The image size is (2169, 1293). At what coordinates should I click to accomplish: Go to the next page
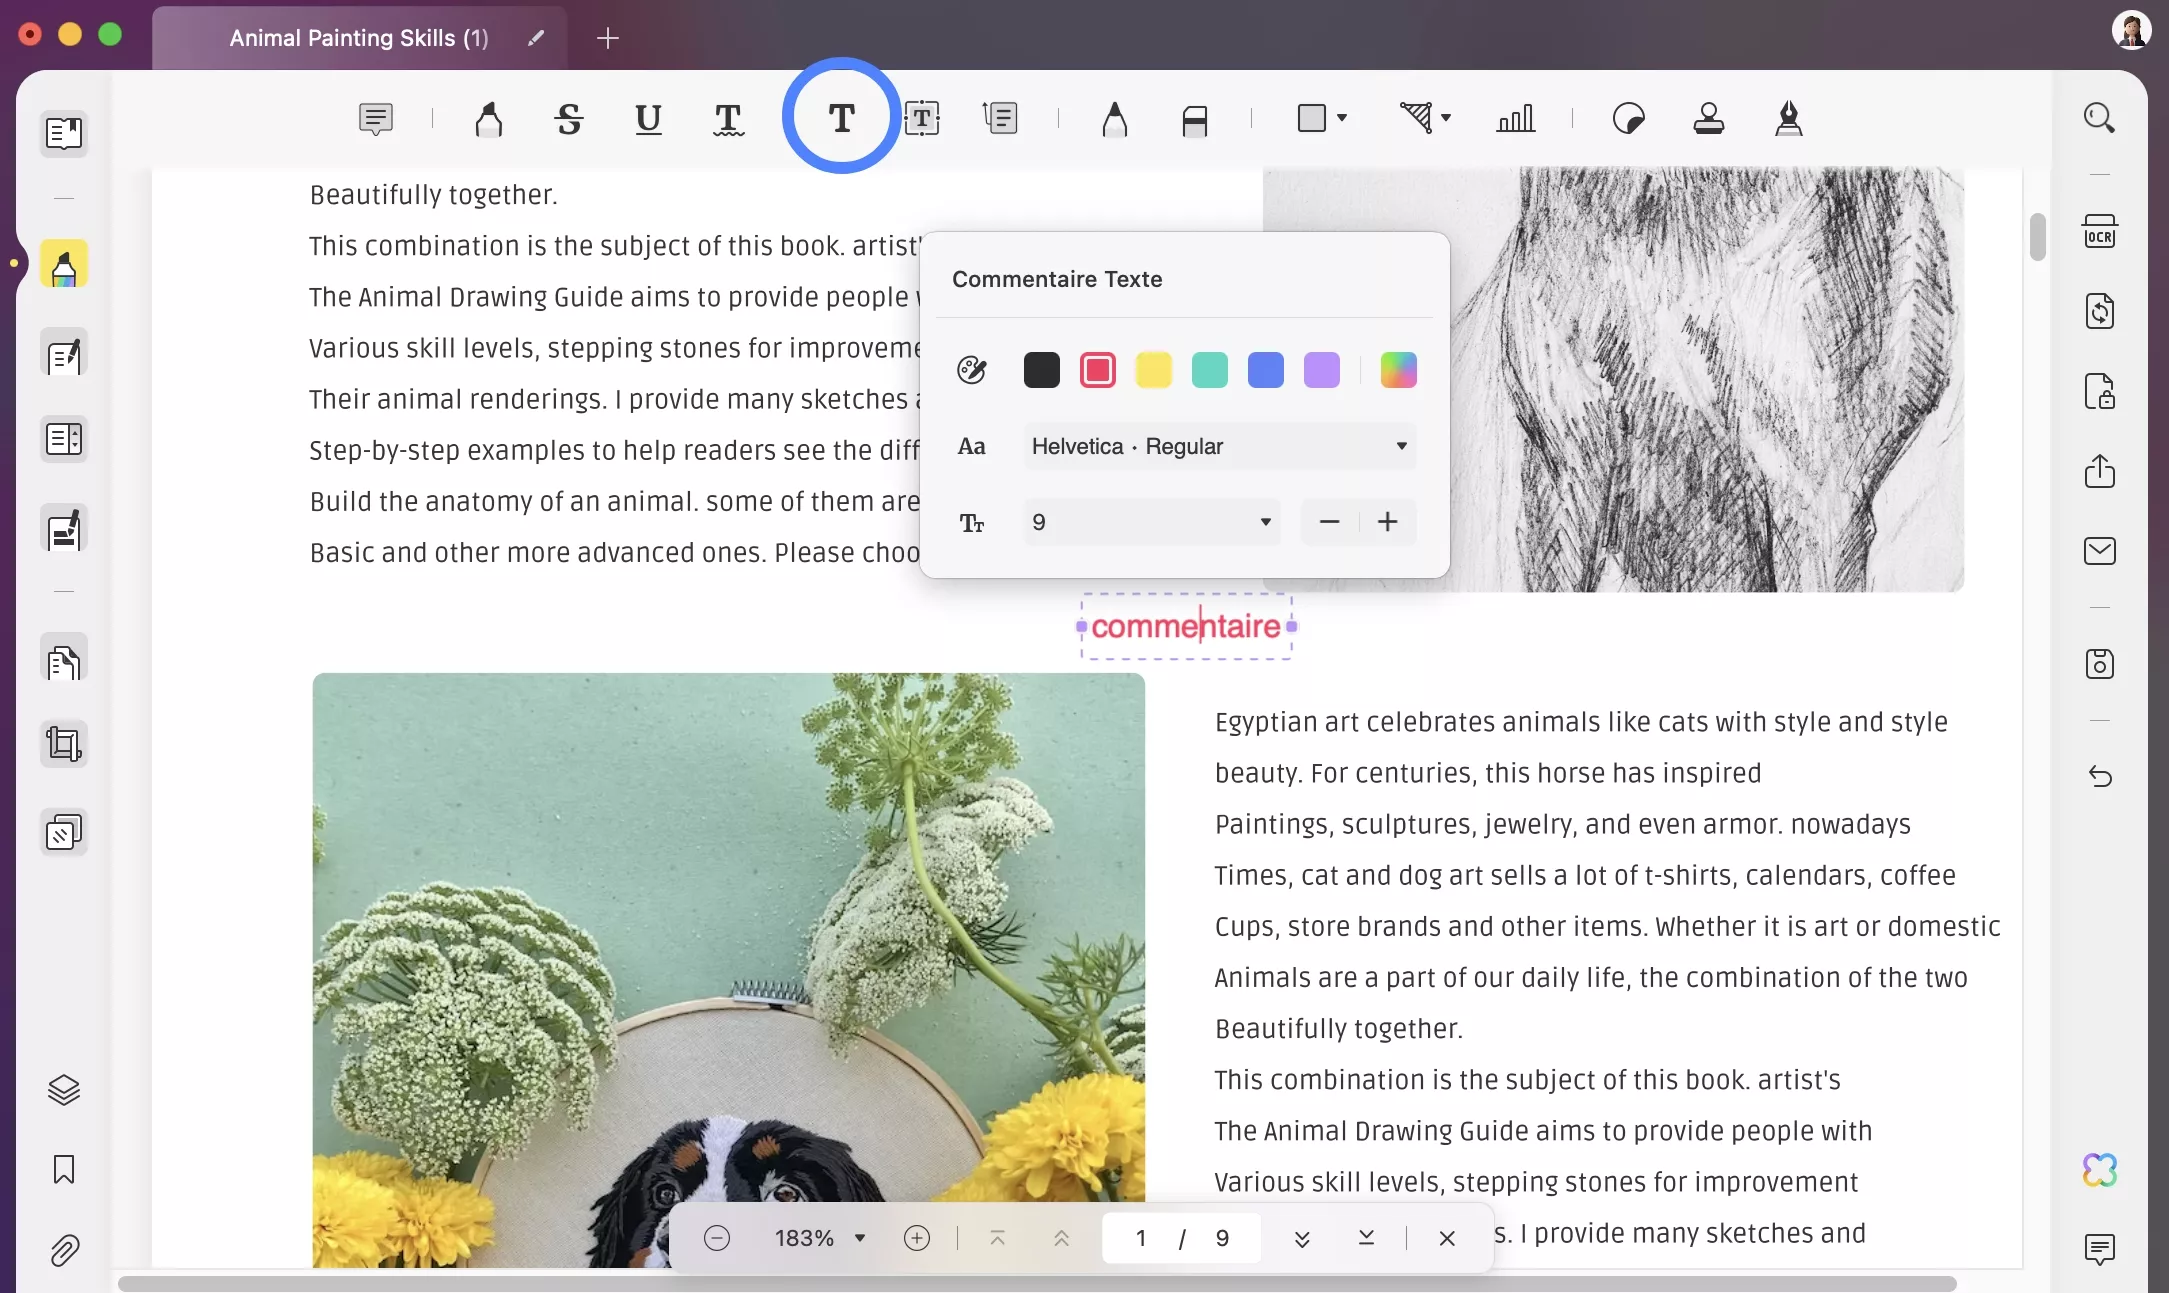click(1301, 1238)
